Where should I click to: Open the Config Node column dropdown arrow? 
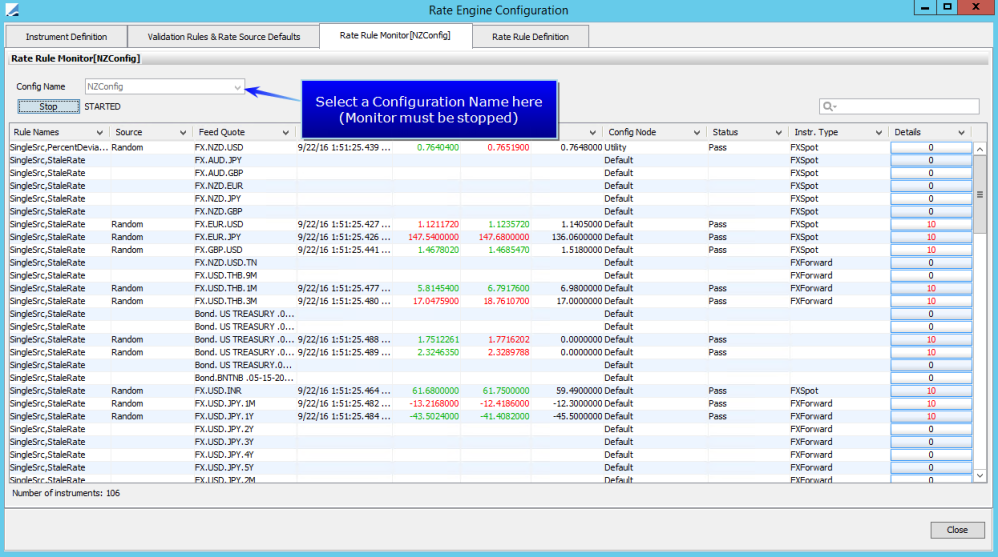697,132
